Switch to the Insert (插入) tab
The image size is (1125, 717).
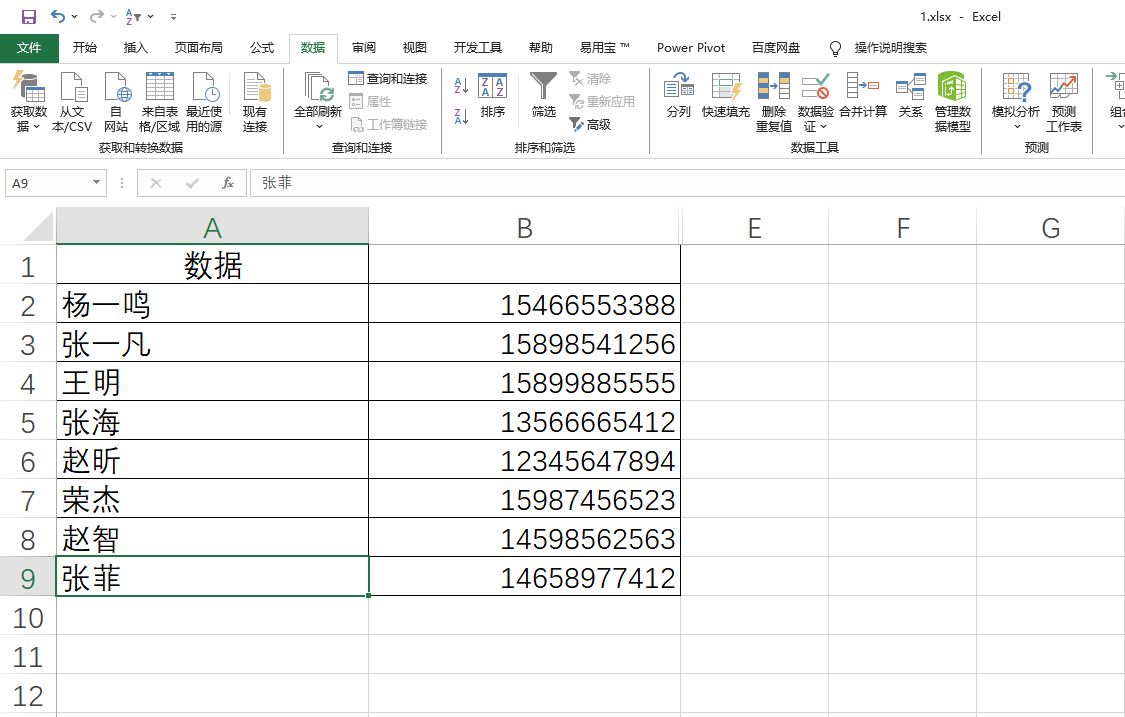coord(136,48)
